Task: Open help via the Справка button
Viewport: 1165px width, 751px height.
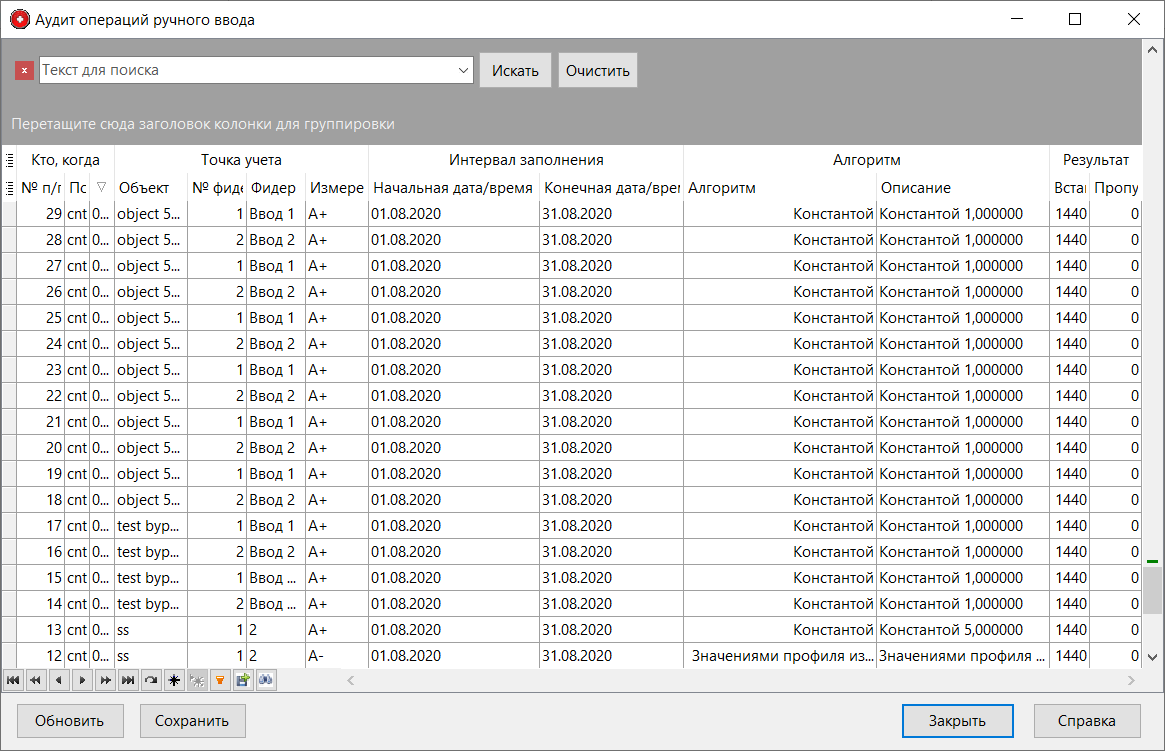Action: click(x=1087, y=720)
